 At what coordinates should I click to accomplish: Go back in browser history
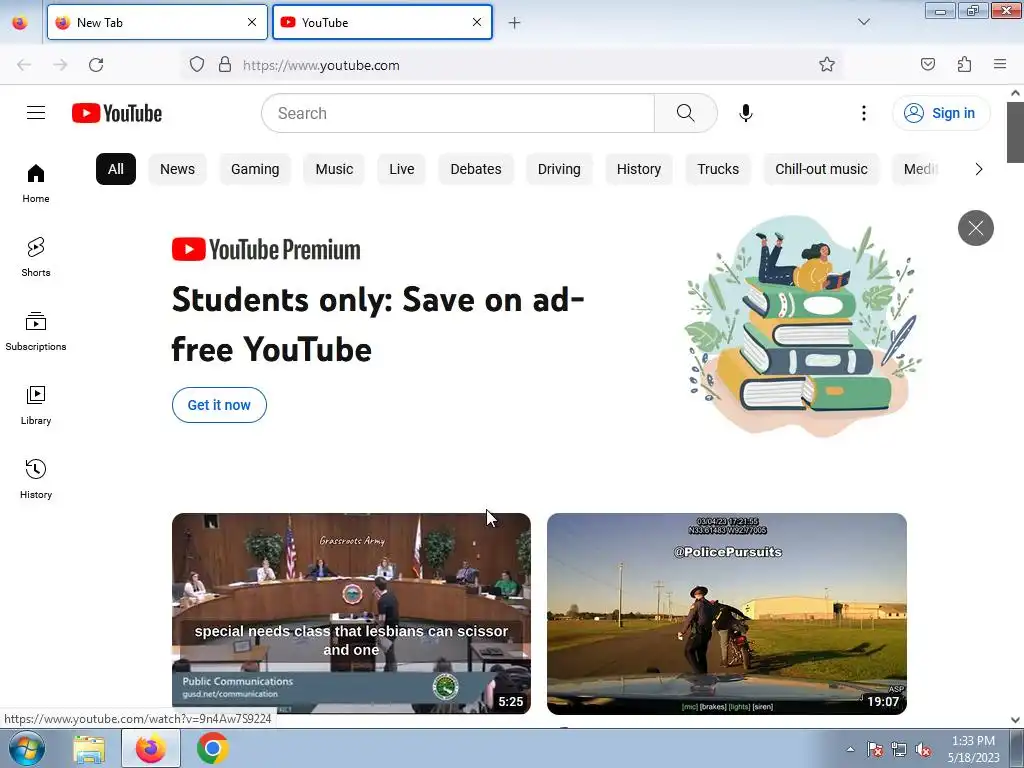(24, 65)
